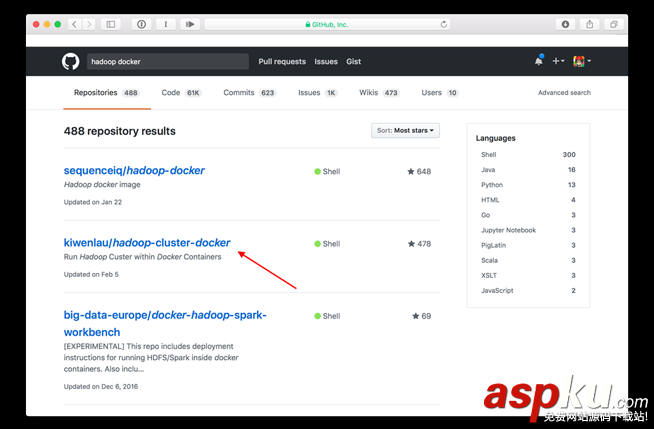Open the Safari downloads icon
Screen dimensions: 654x429
pos(565,24)
